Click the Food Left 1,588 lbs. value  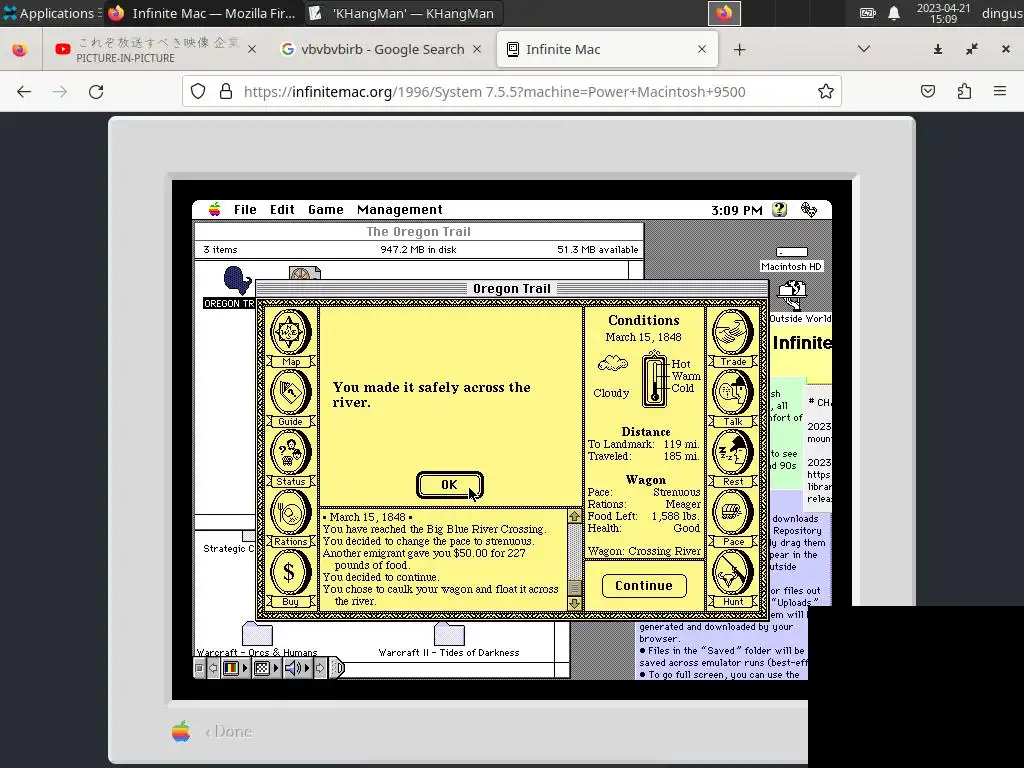click(x=675, y=516)
